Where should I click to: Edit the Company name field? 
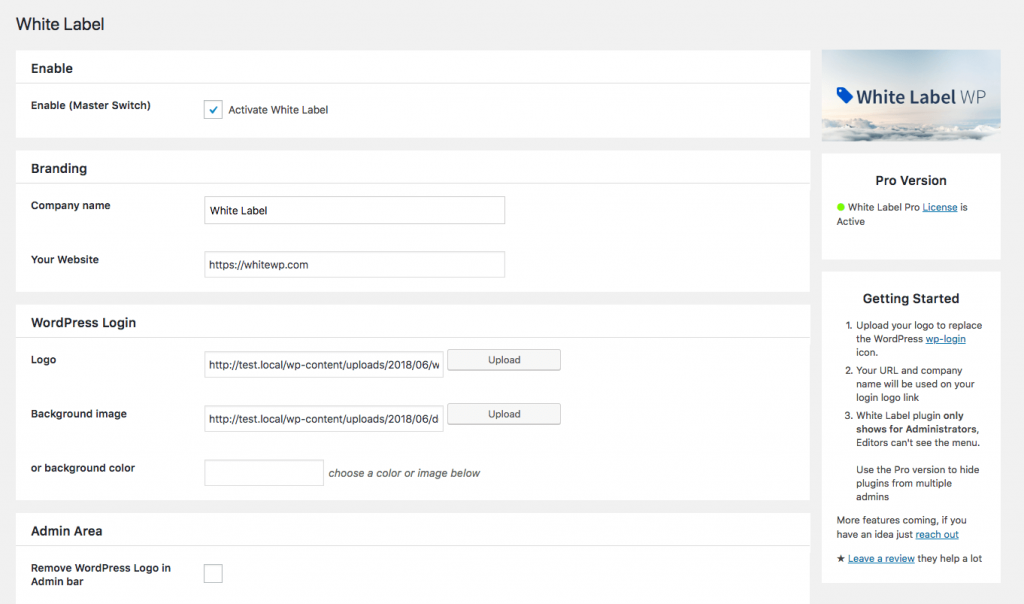354,210
